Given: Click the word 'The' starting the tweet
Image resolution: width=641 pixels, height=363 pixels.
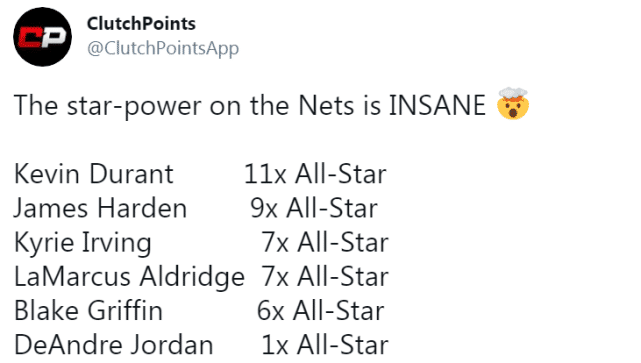Looking at the screenshot, I should [x=36, y=105].
